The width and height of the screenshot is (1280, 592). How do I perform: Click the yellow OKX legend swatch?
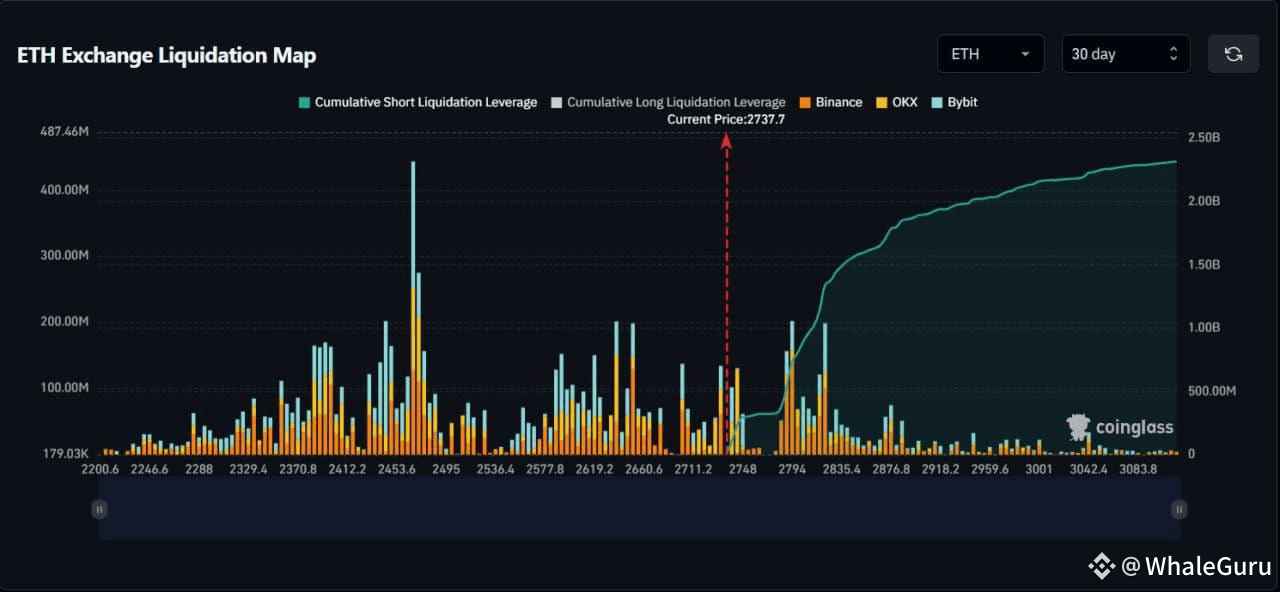pyautogui.click(x=881, y=102)
